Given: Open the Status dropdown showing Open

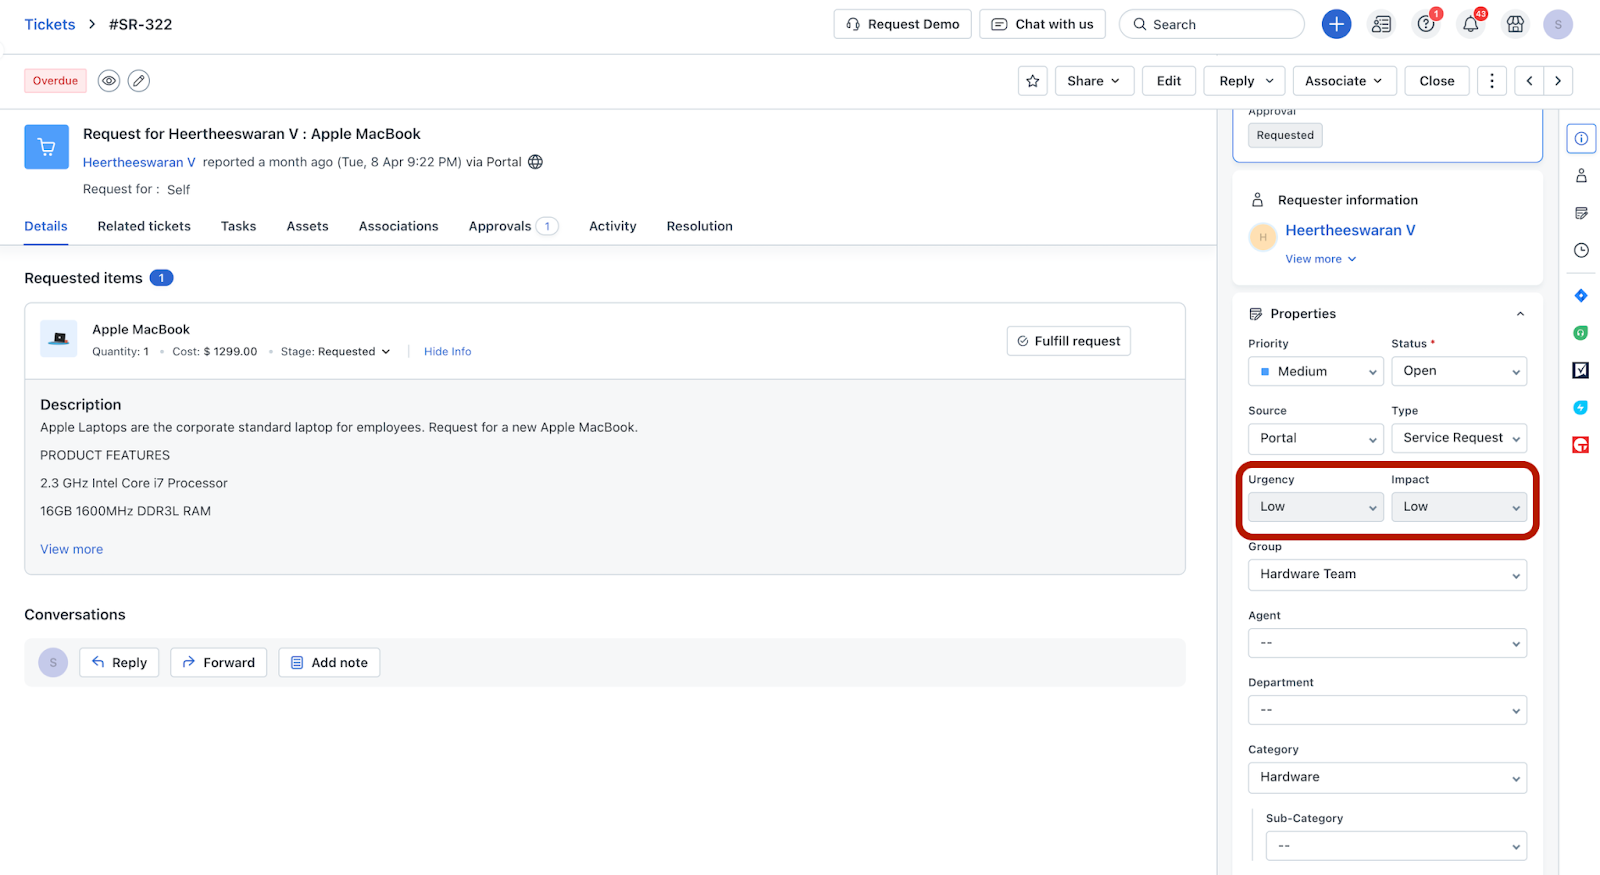Looking at the screenshot, I should point(1459,371).
